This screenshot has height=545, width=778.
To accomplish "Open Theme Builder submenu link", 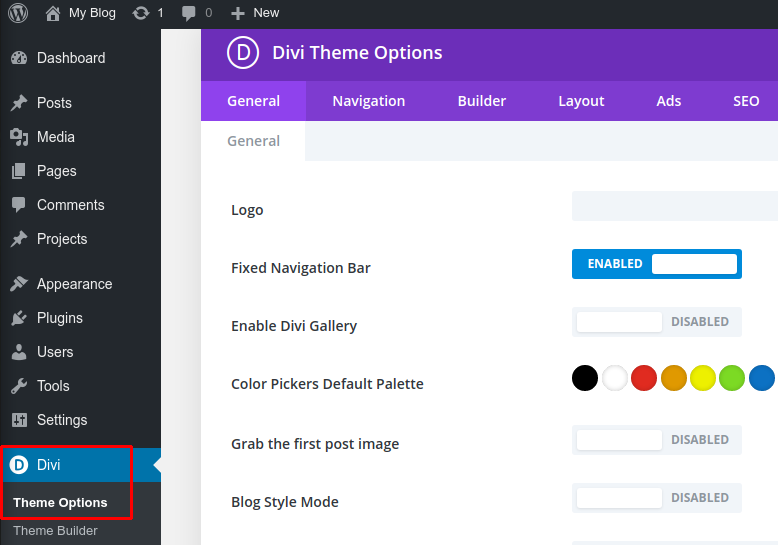I will coord(55,531).
